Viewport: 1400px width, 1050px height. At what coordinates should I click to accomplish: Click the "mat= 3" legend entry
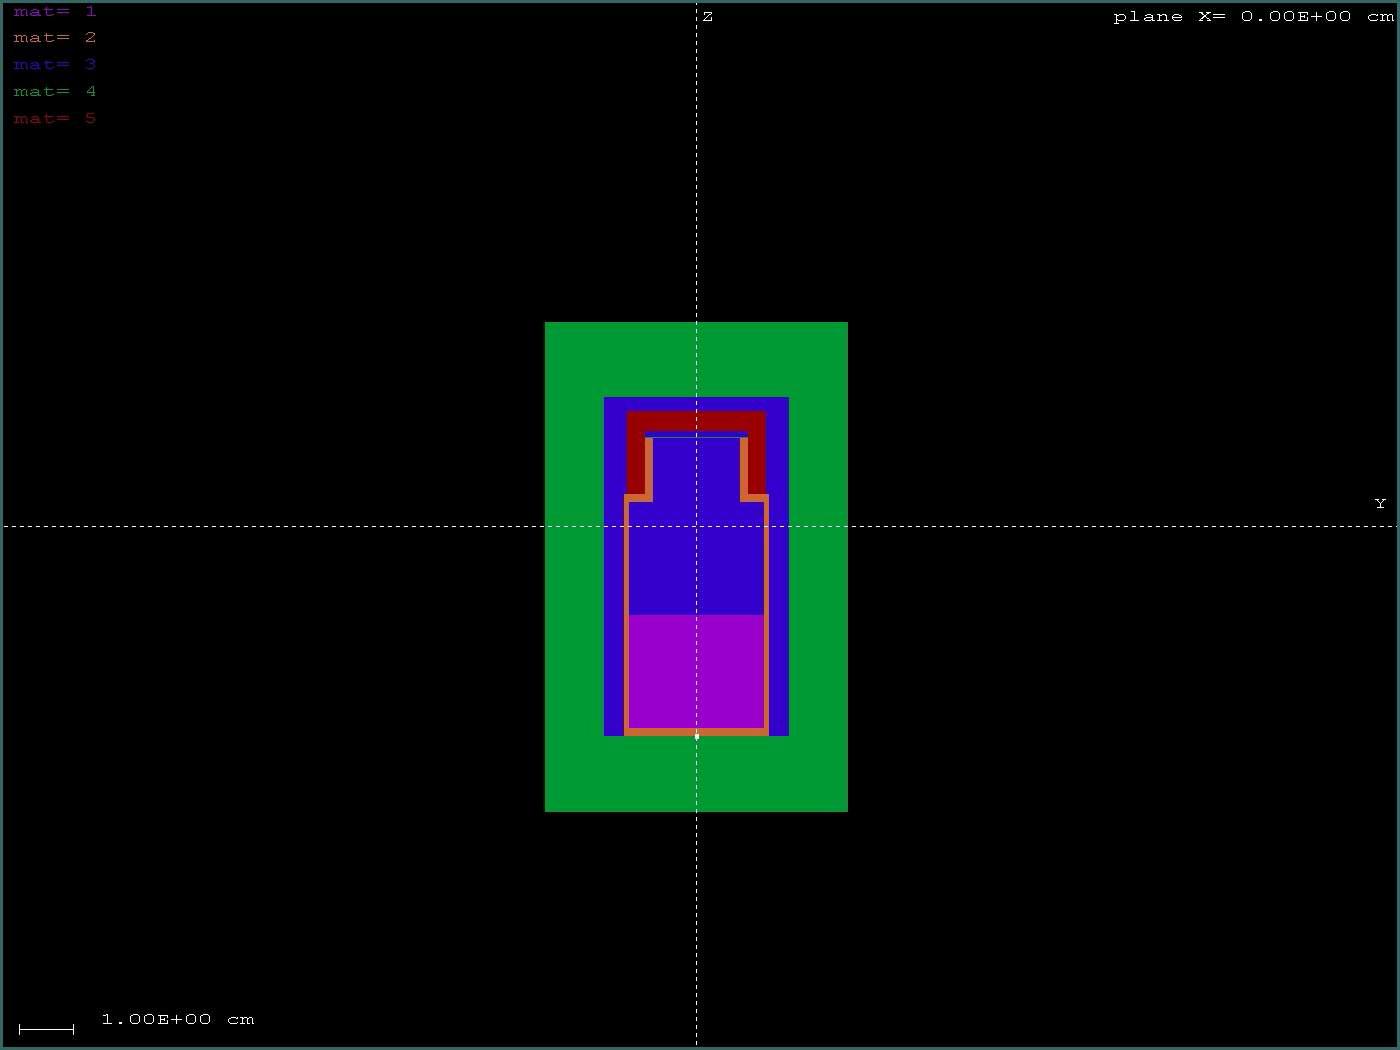pyautogui.click(x=55, y=65)
